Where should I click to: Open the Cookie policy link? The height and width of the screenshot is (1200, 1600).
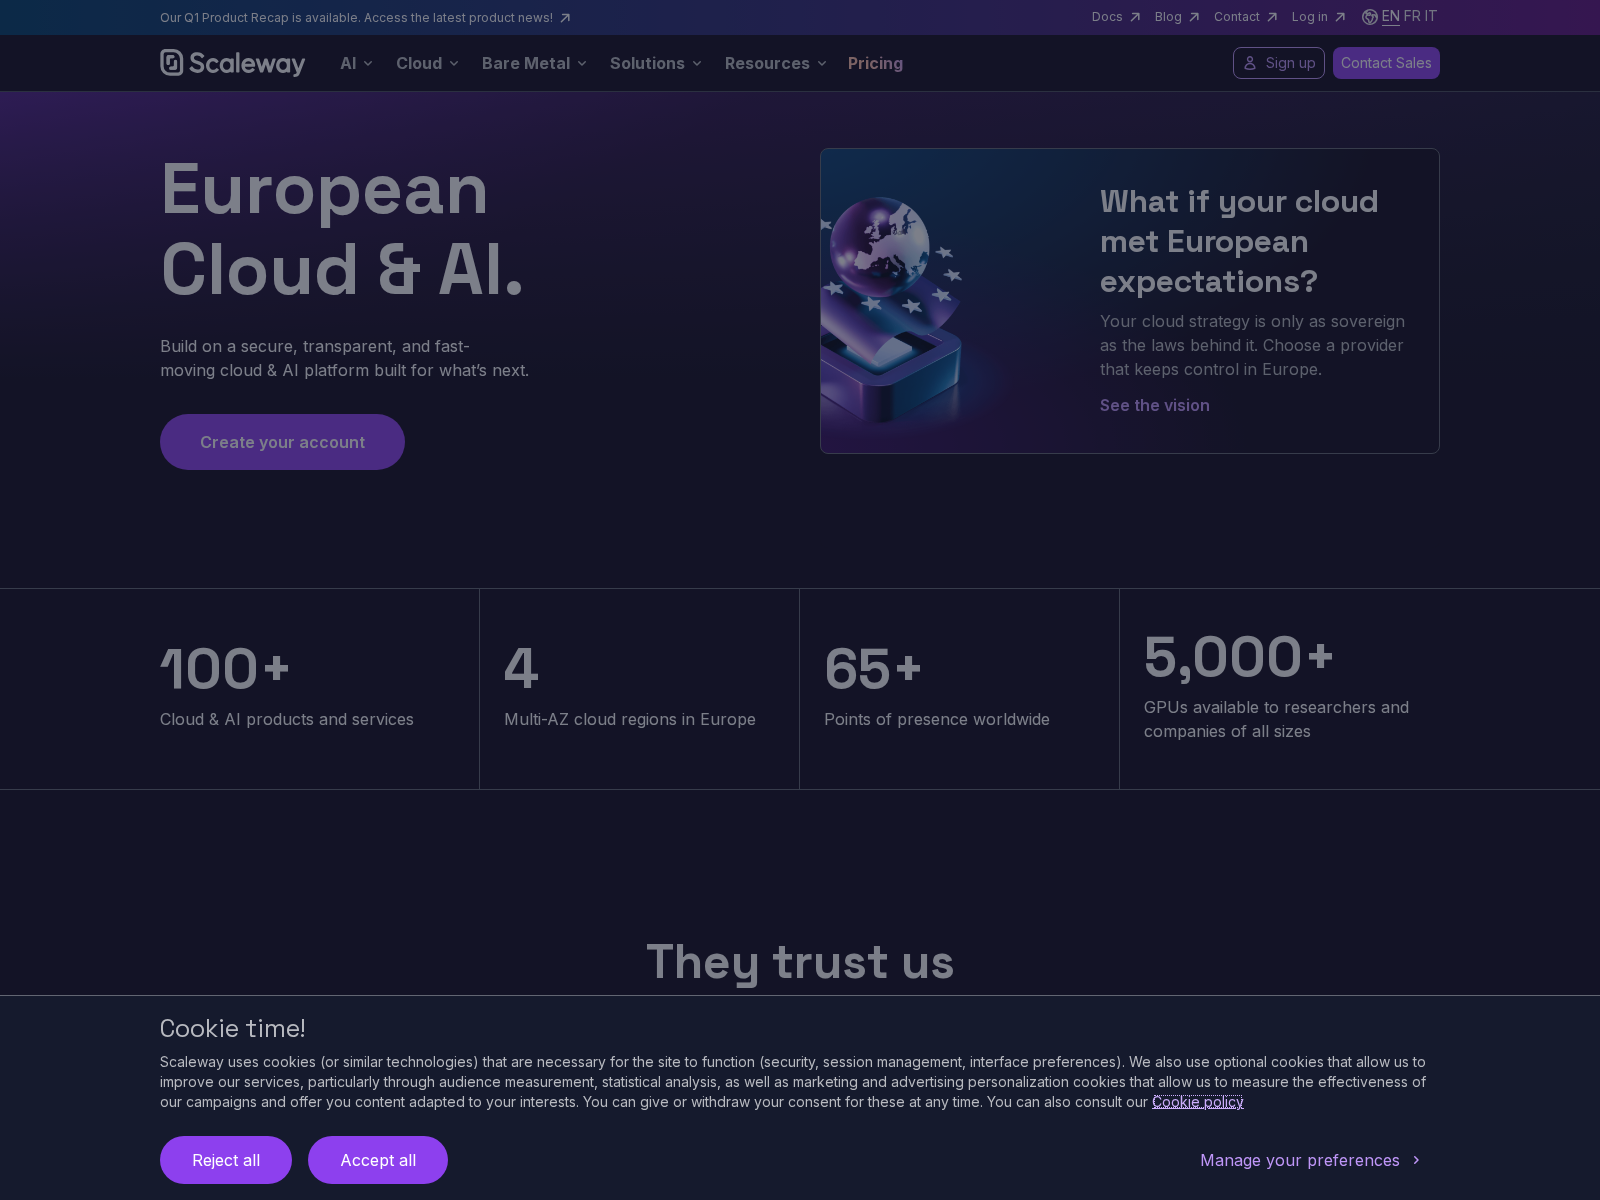click(x=1198, y=1102)
